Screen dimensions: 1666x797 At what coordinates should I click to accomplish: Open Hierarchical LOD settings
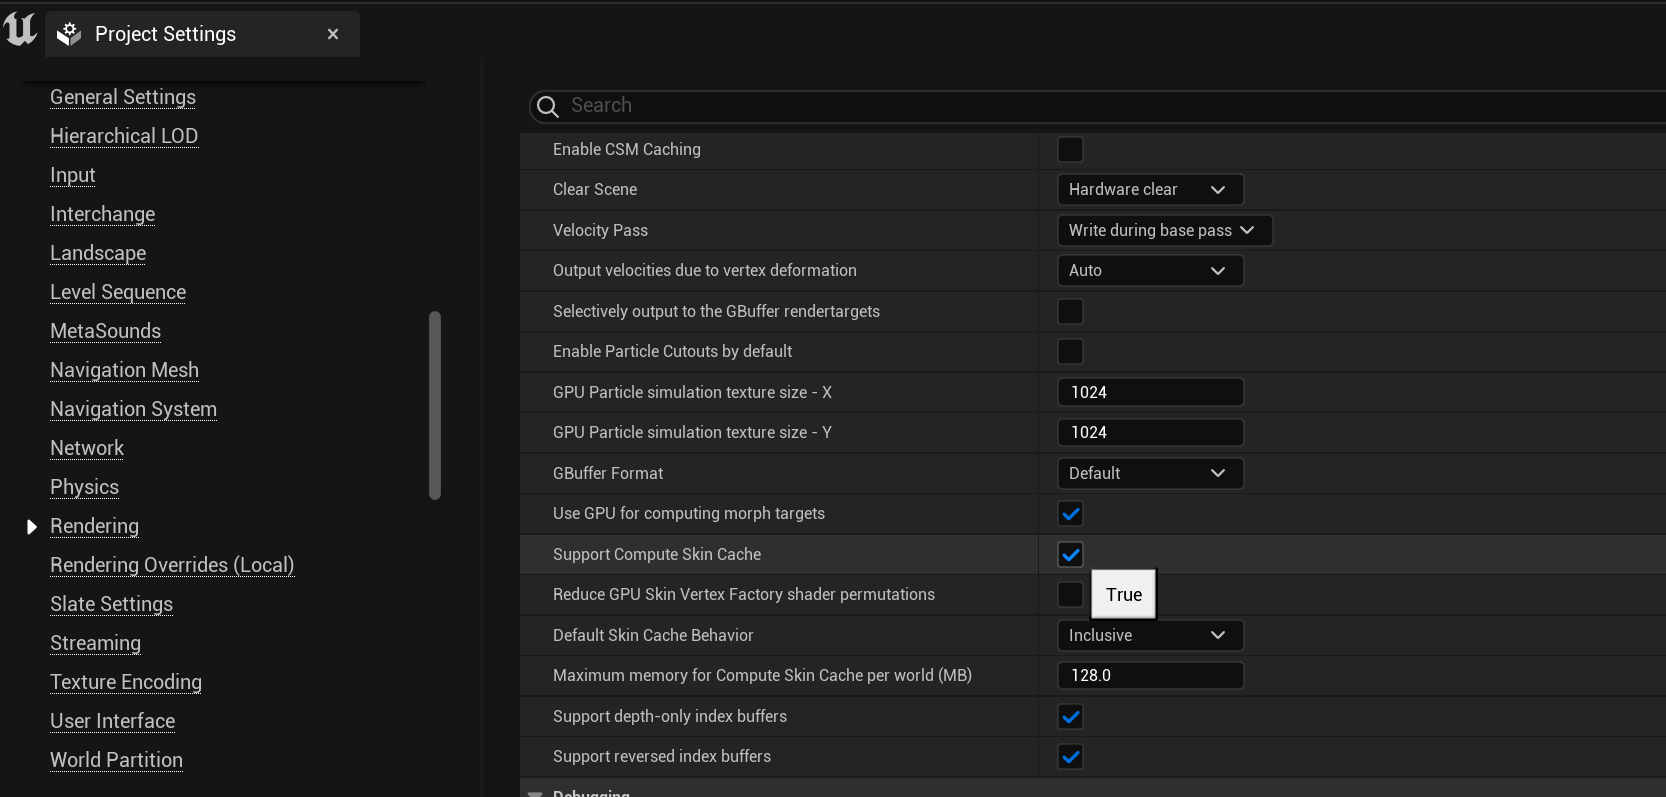click(124, 136)
